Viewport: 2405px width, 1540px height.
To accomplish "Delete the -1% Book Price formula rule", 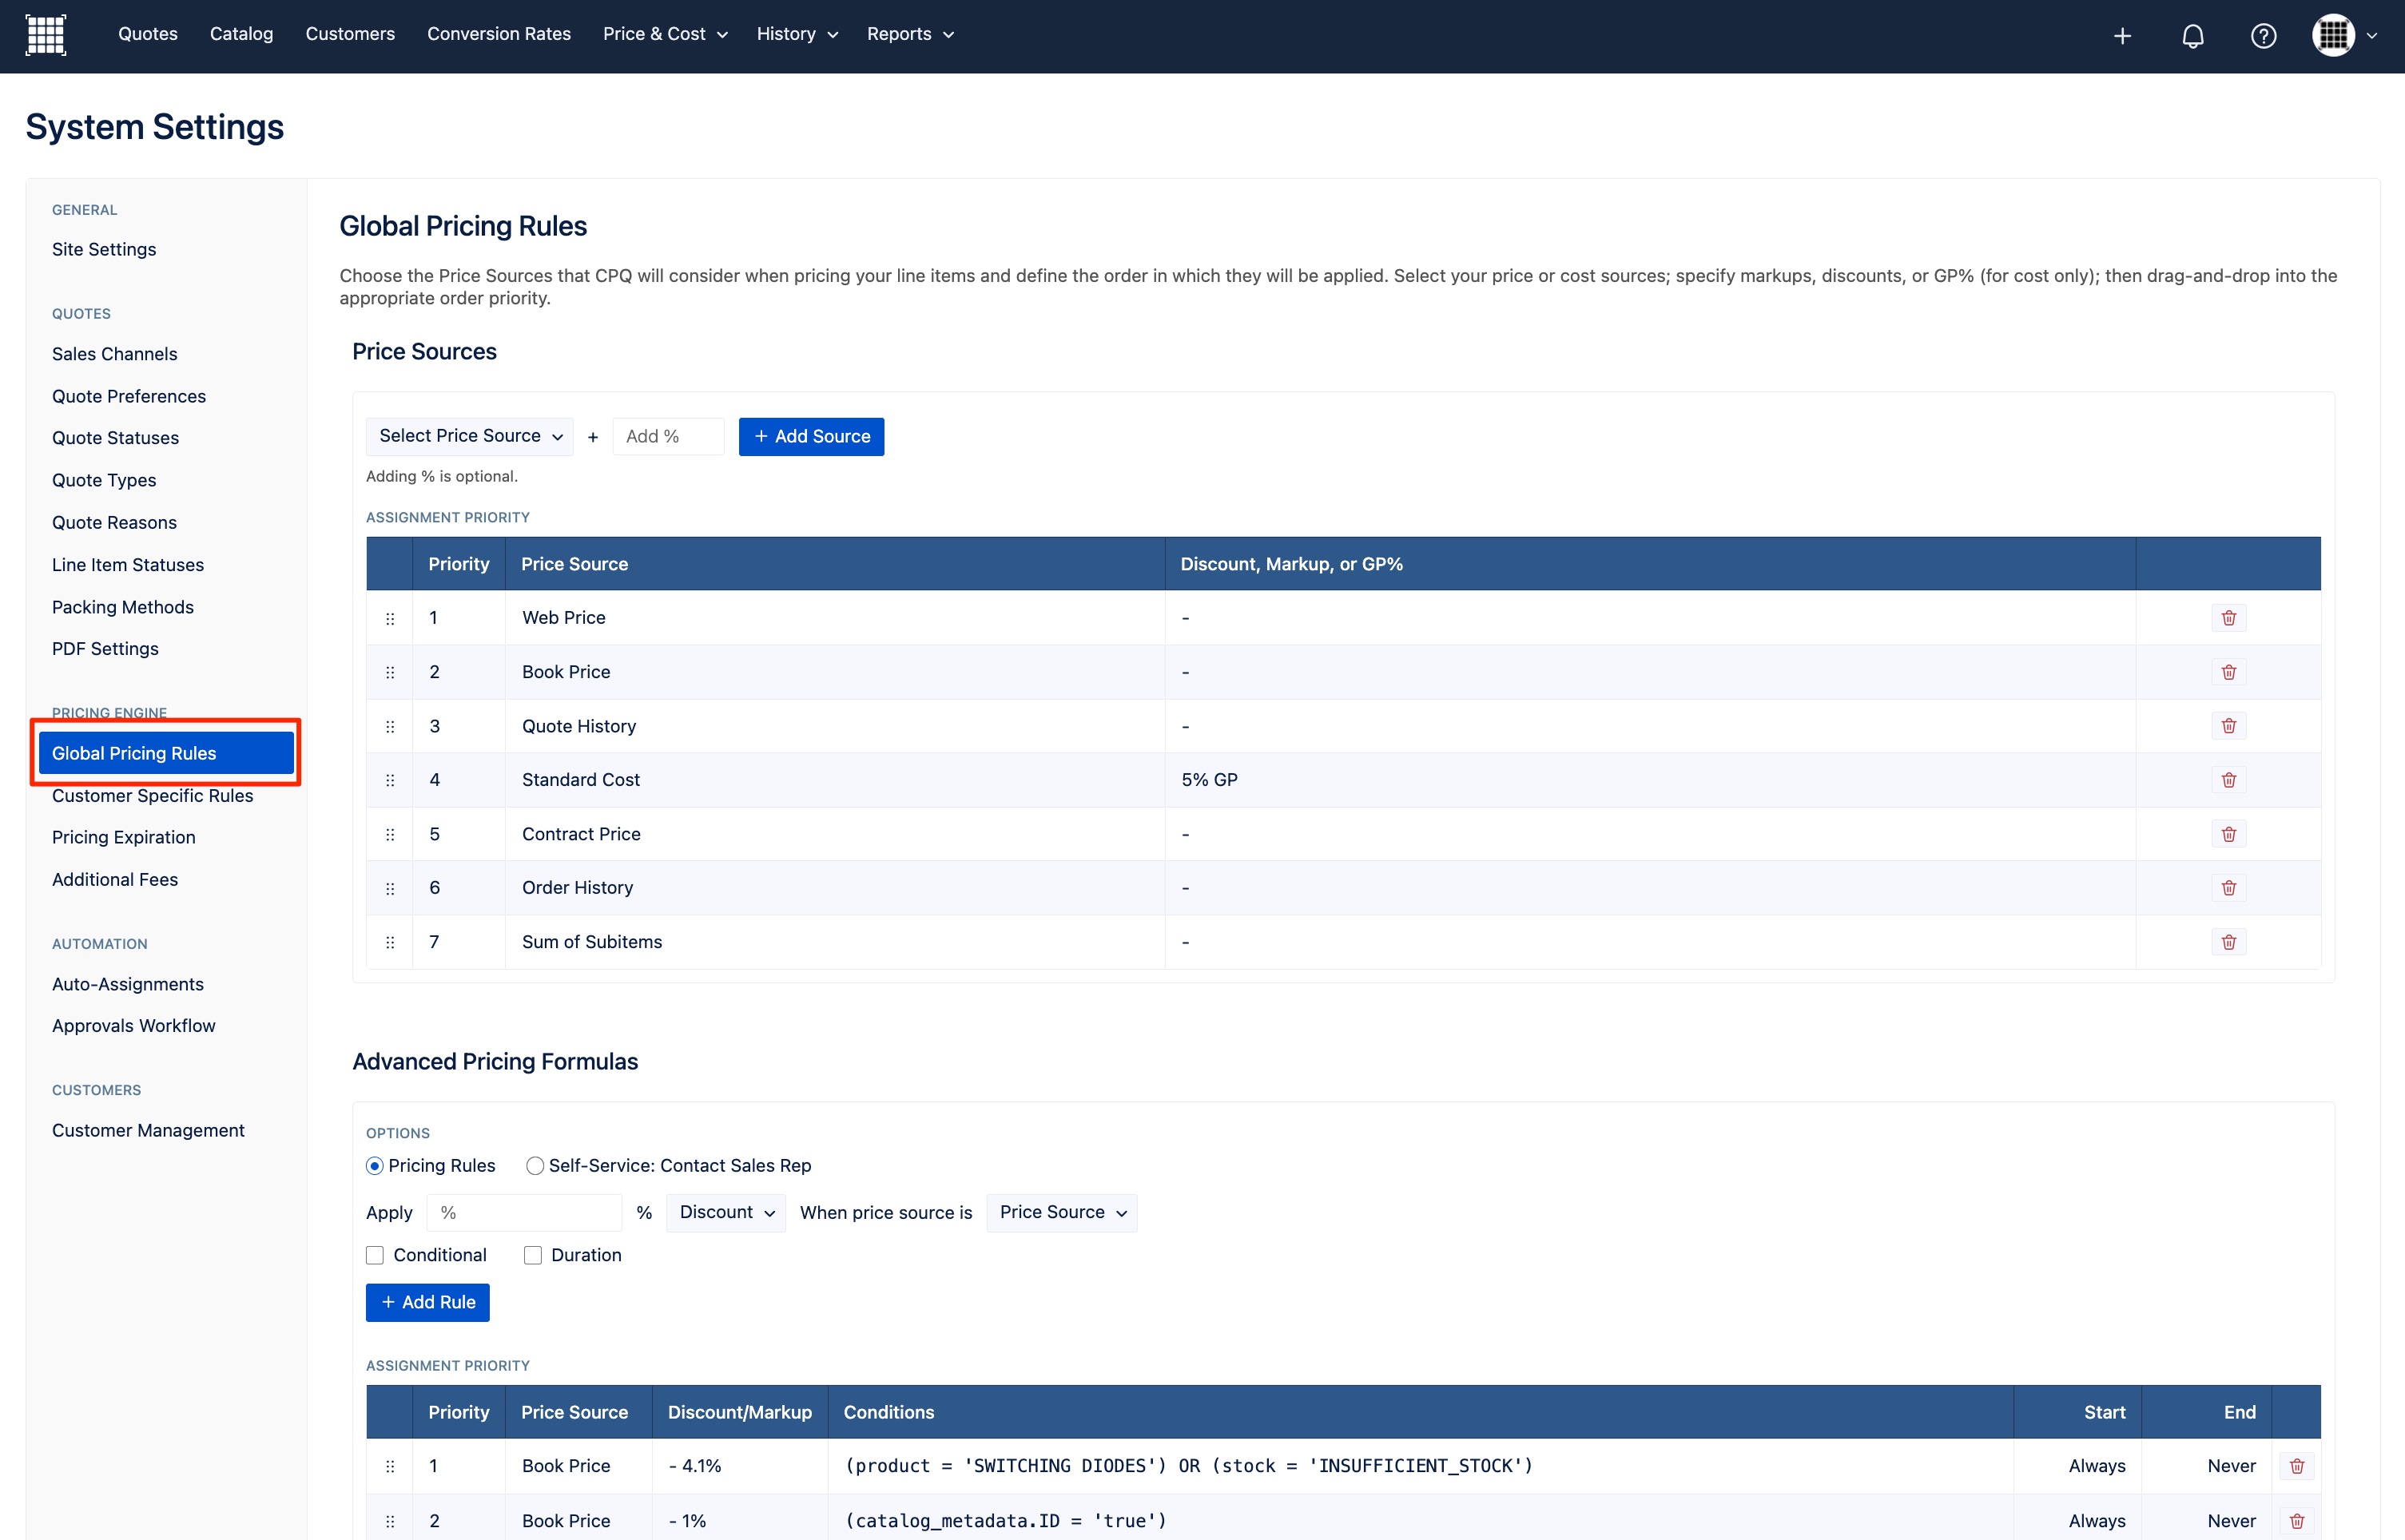I will click(2297, 1521).
